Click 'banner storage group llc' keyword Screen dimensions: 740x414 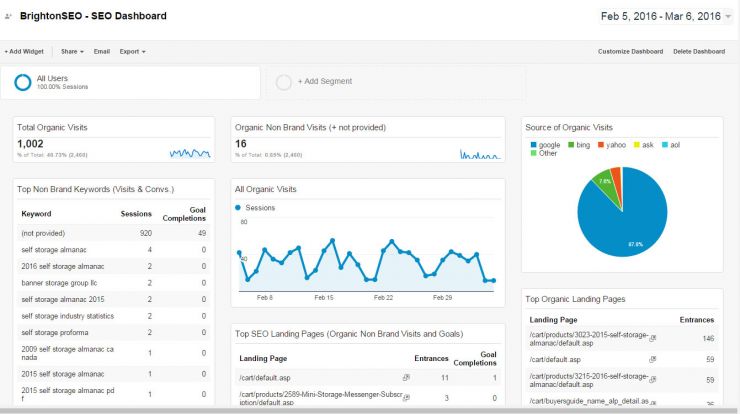click(x=59, y=283)
